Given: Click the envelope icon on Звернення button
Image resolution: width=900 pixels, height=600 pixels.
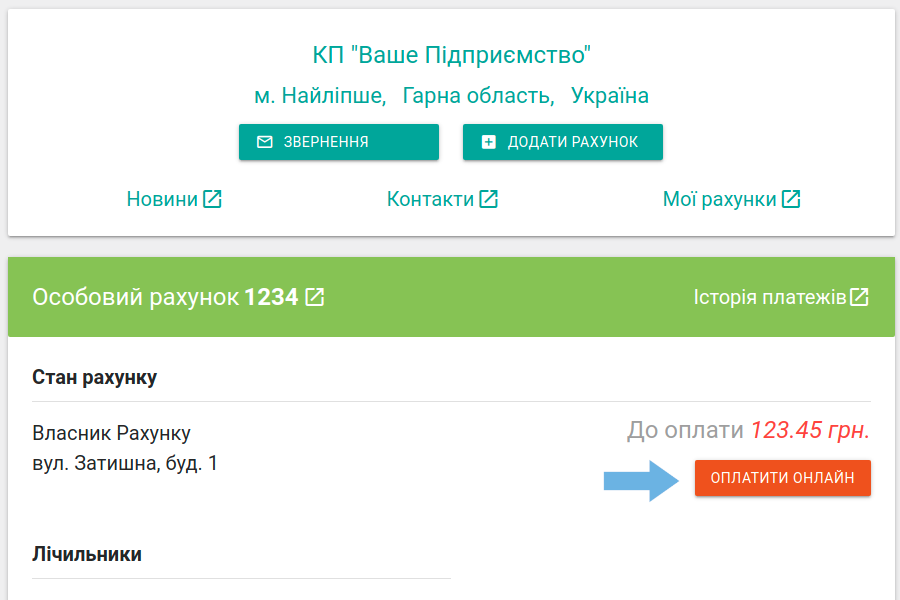Looking at the screenshot, I should click(264, 142).
